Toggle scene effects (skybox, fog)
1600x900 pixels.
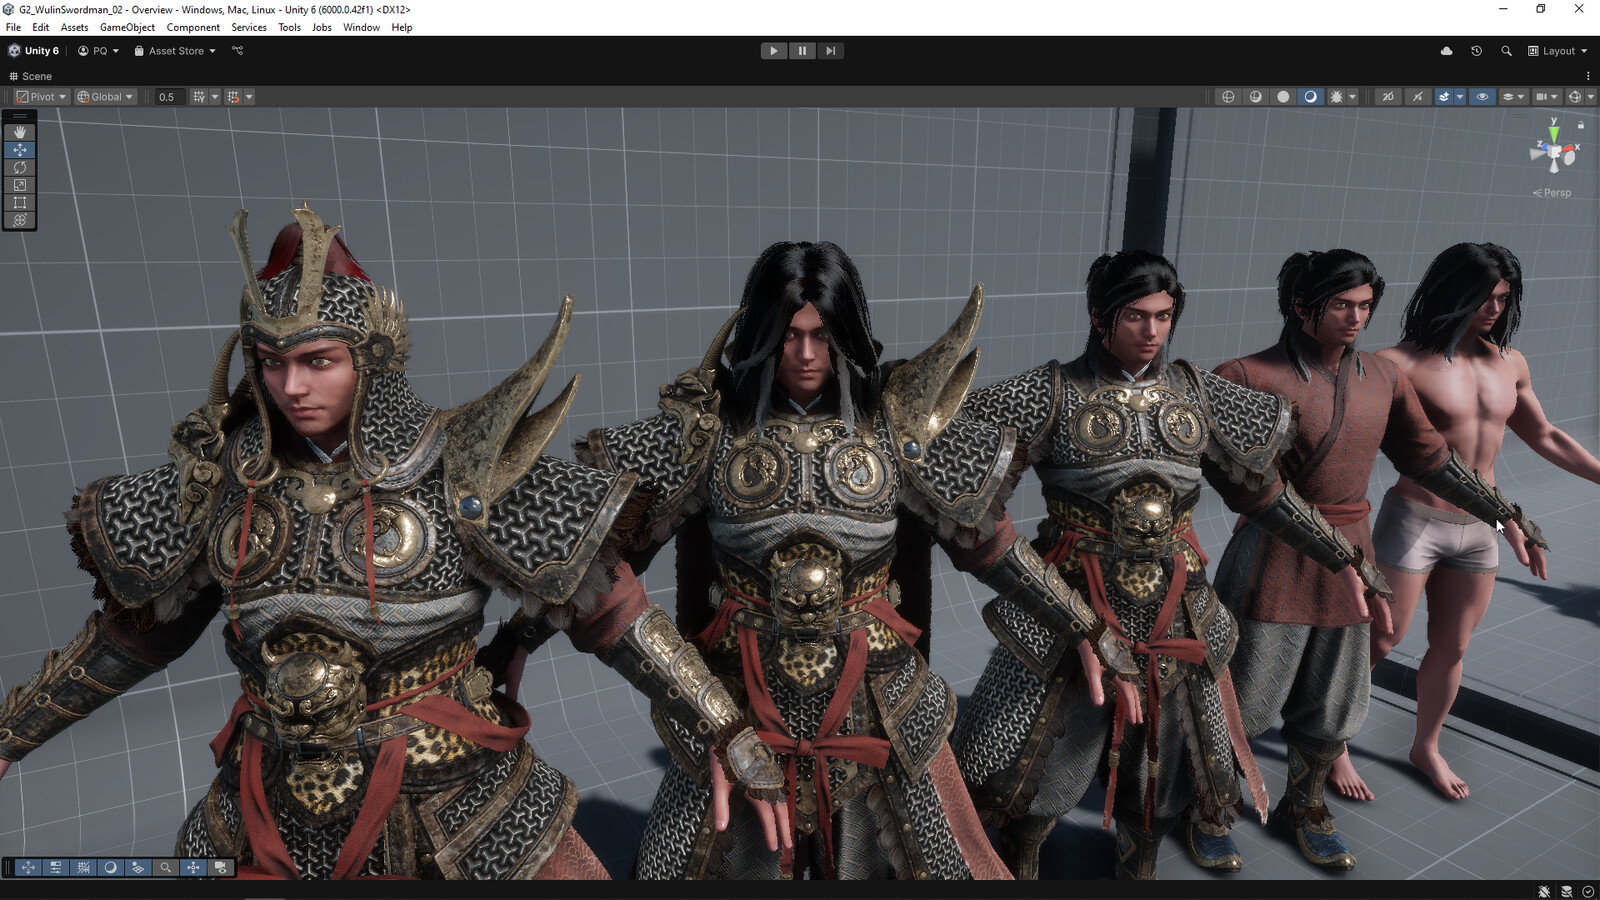pos(1444,97)
